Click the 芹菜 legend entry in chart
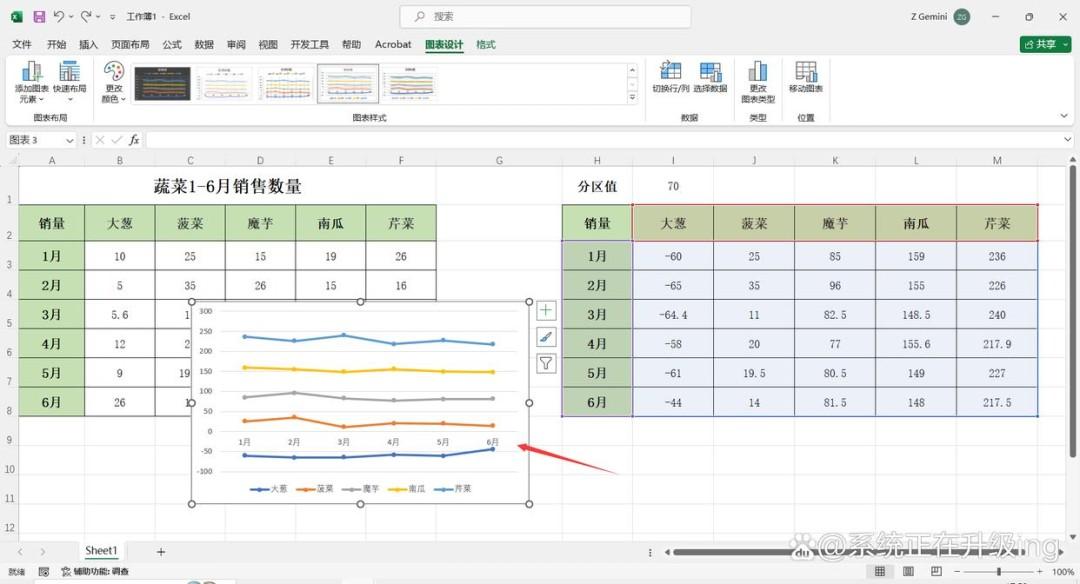The height and width of the screenshot is (584, 1080). [x=453, y=488]
